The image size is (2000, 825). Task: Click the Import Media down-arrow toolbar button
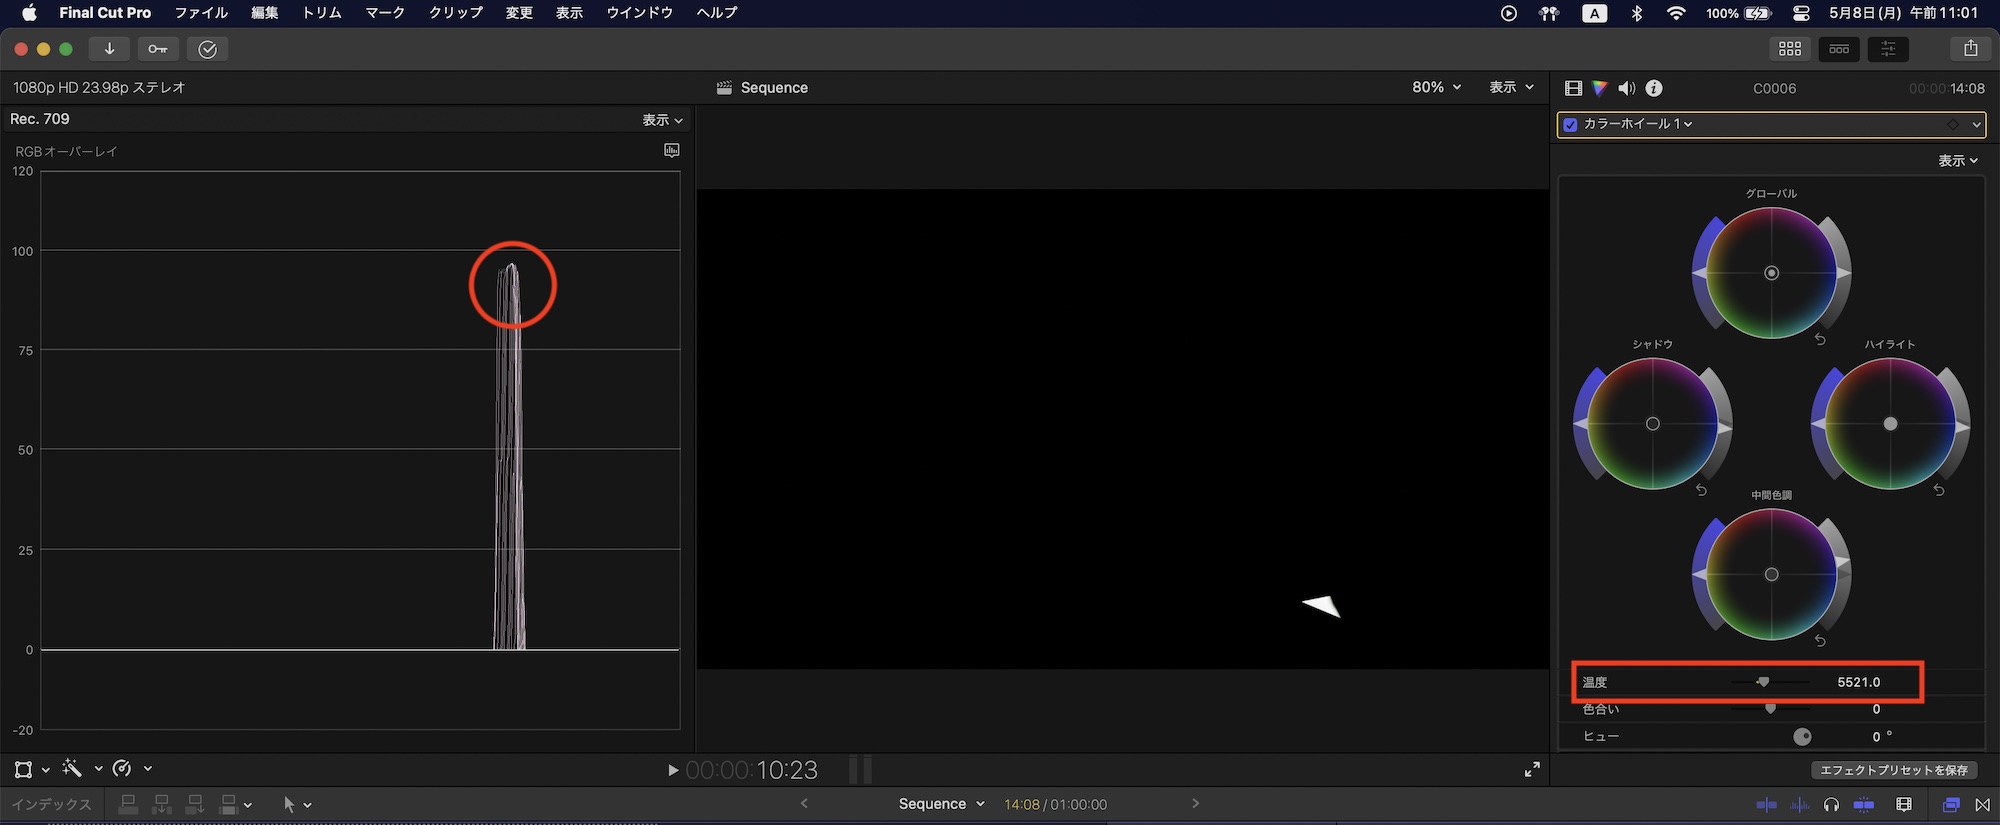pyautogui.click(x=109, y=49)
